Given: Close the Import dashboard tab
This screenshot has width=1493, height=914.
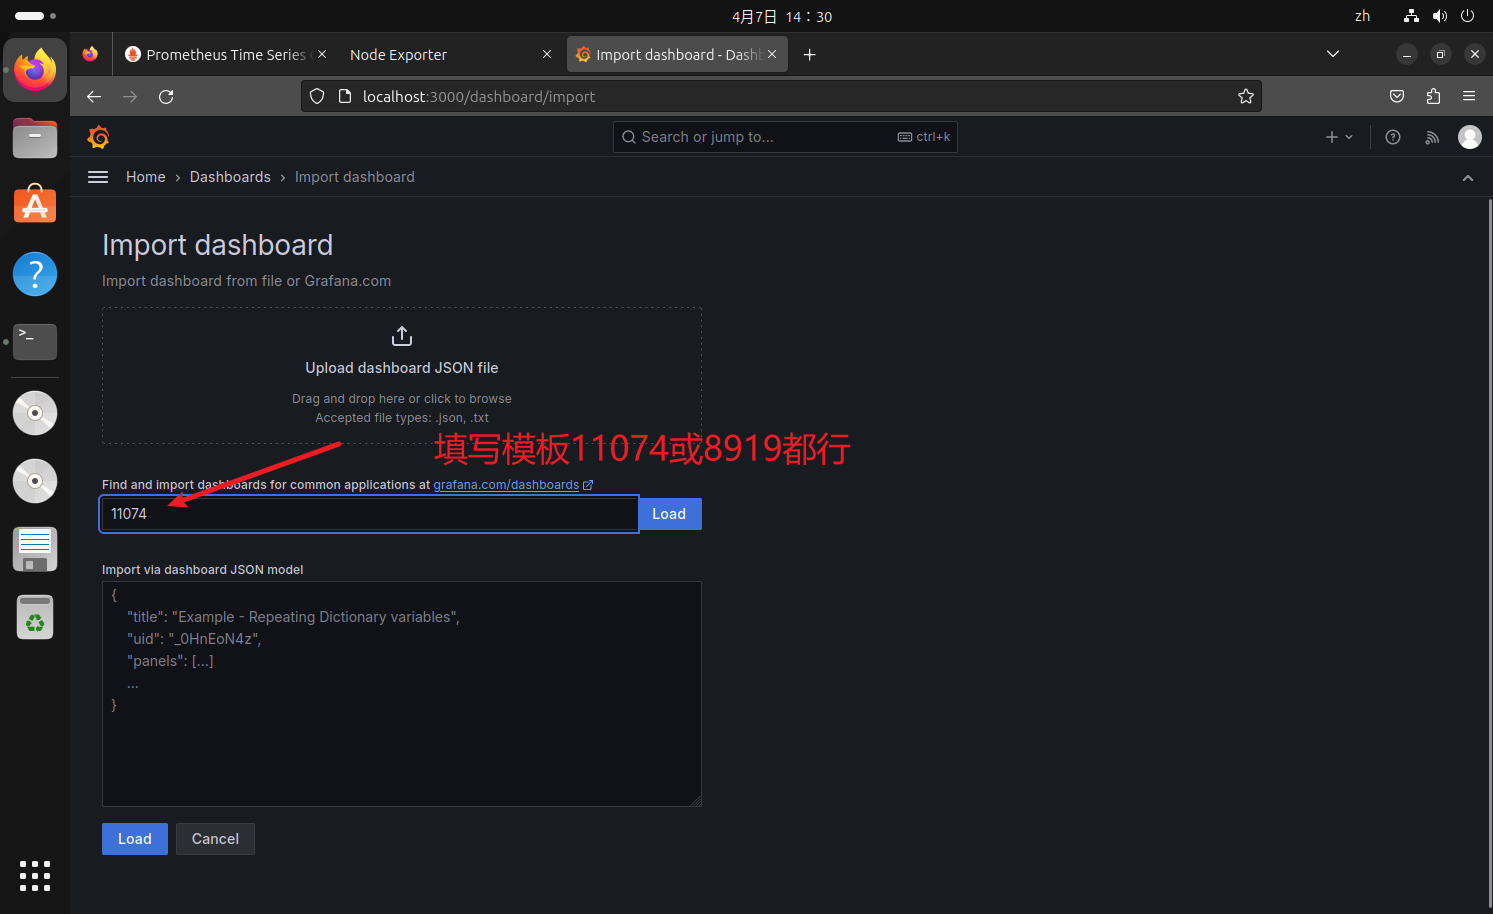Looking at the screenshot, I should pyautogui.click(x=772, y=54).
